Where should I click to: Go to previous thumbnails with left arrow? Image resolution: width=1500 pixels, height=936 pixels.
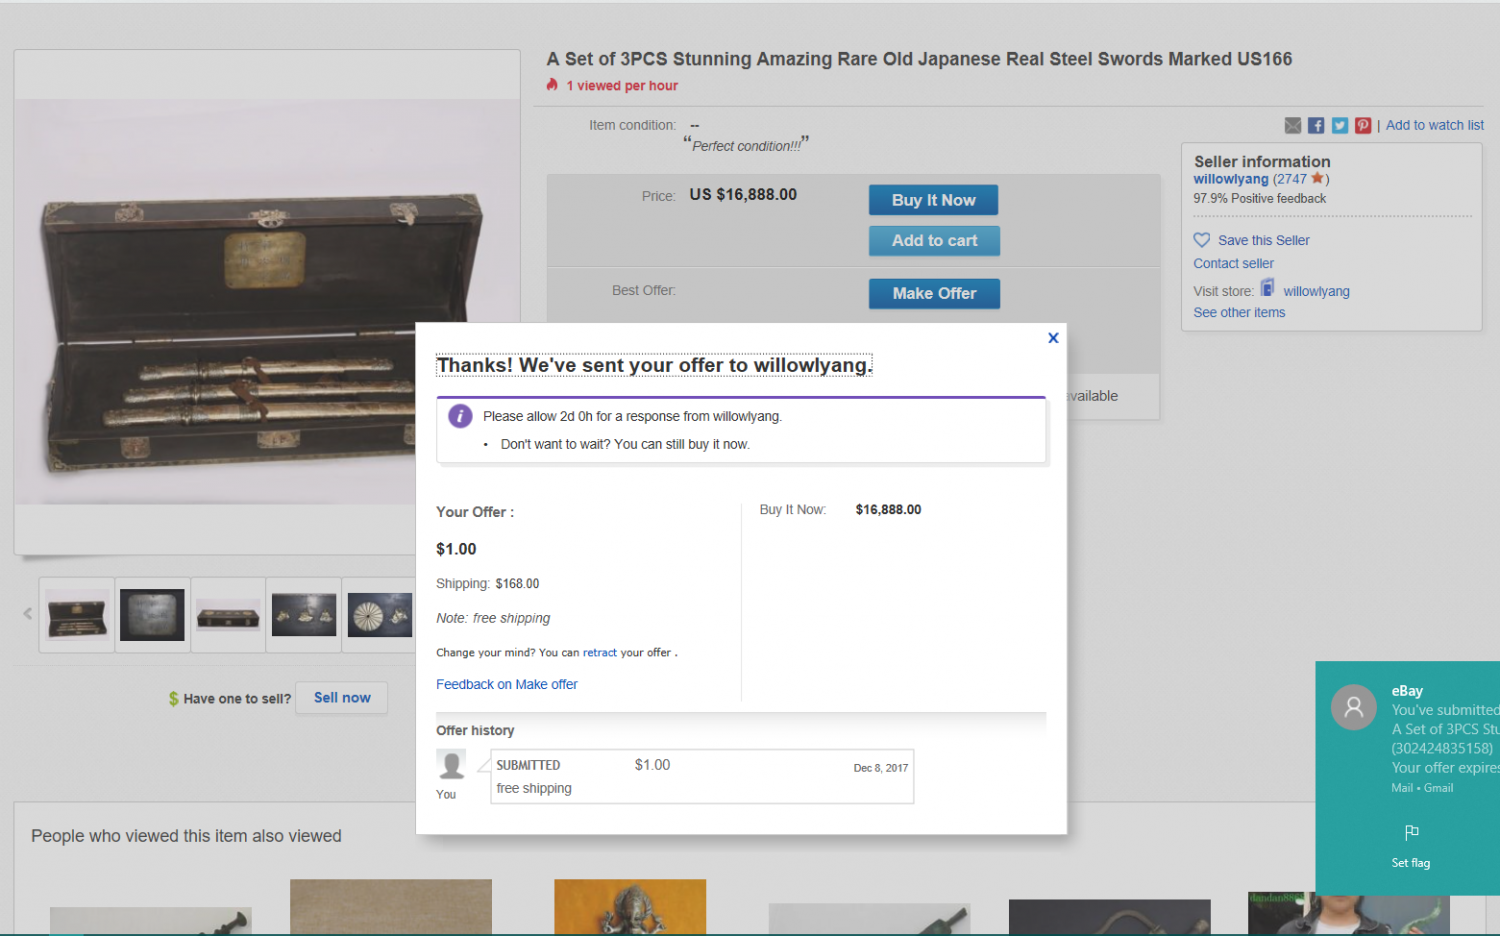(27, 614)
